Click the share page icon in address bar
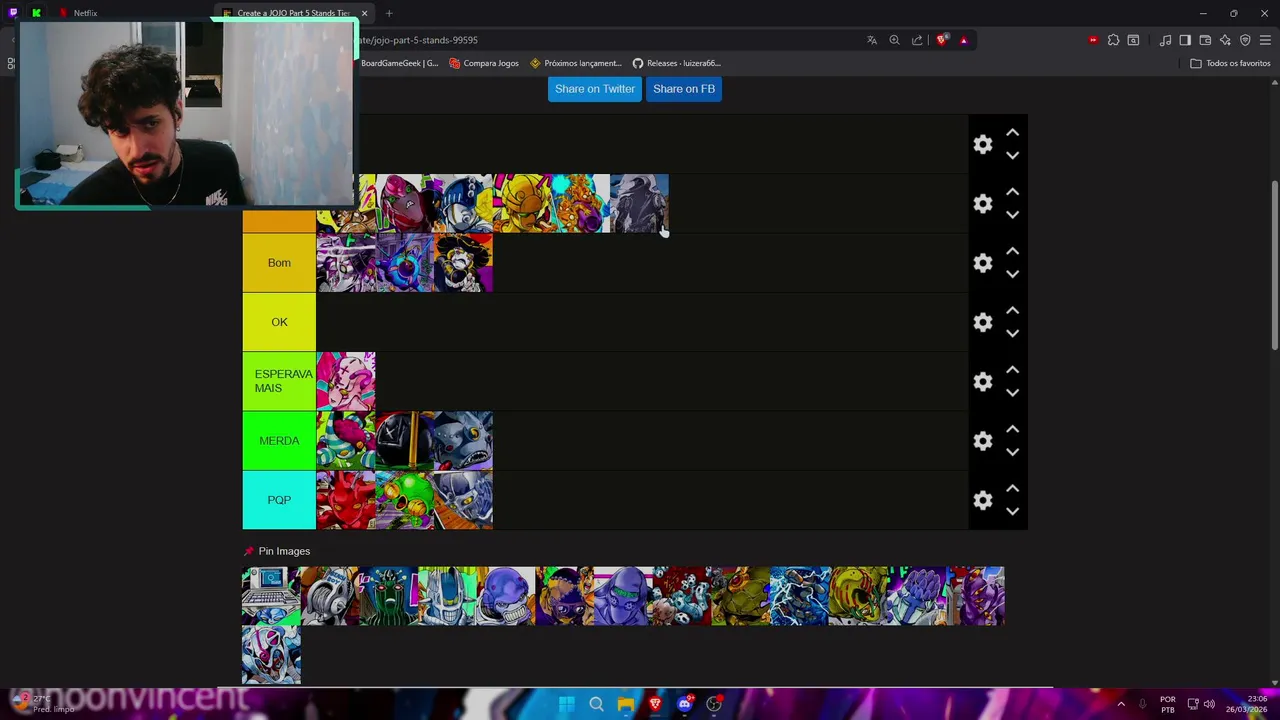1280x720 pixels. 917,40
